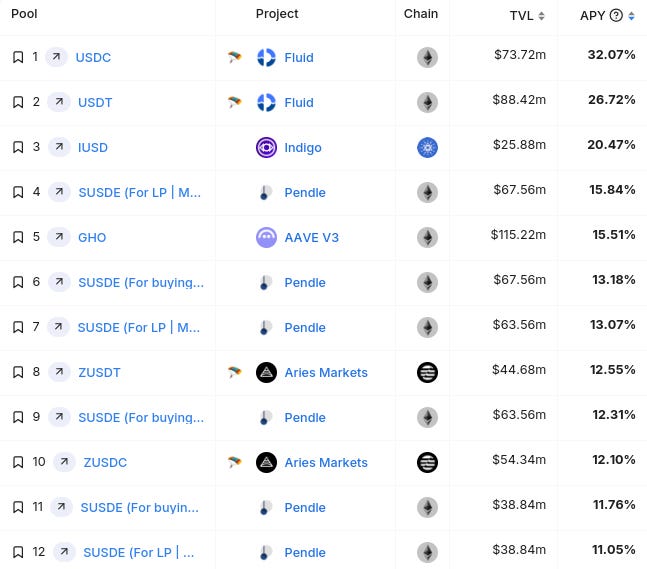The image size is (647, 569).
Task: Open Fluid project link in USDT row
Action: pyautogui.click(x=299, y=102)
